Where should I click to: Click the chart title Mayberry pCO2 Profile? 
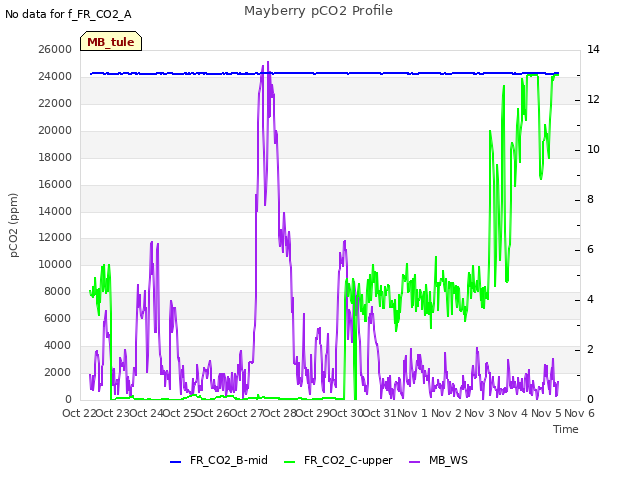[318, 11]
